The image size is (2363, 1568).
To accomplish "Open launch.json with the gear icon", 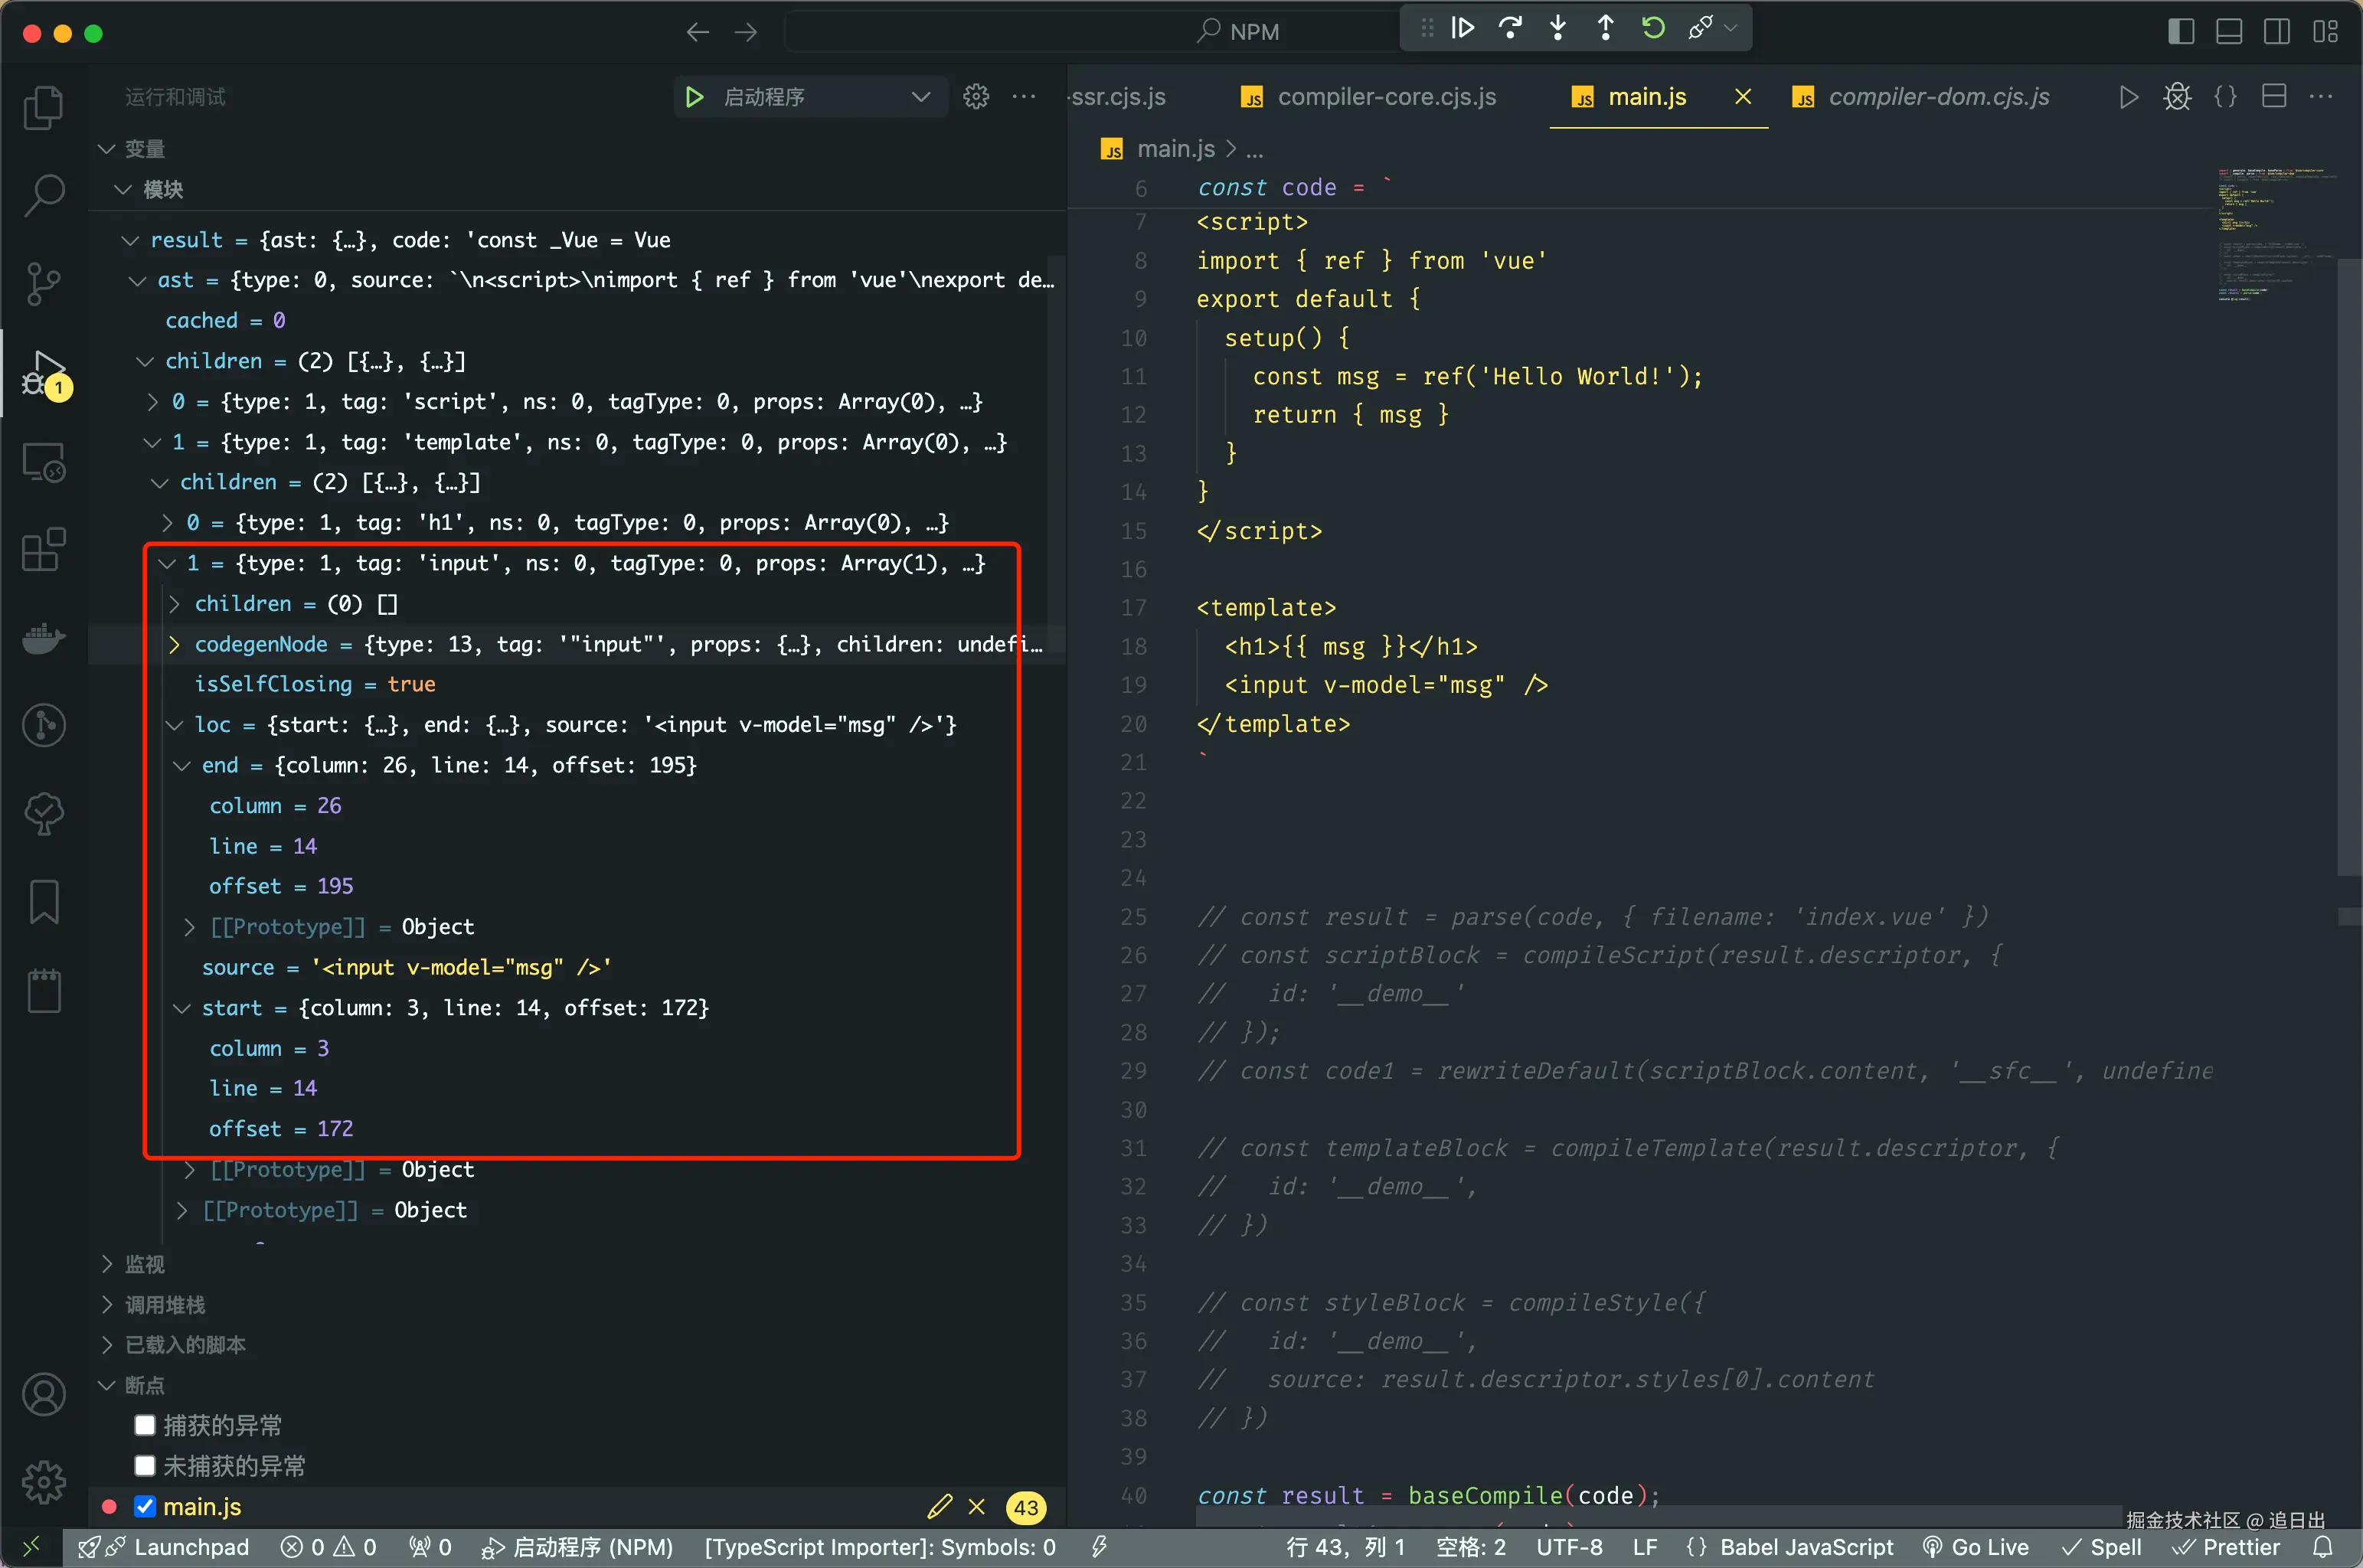I will [x=976, y=97].
